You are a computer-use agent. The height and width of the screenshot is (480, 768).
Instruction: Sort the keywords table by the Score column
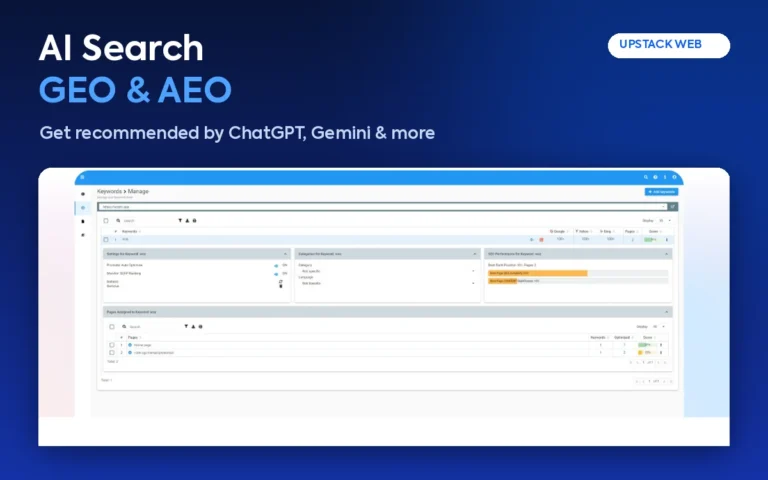(655, 231)
